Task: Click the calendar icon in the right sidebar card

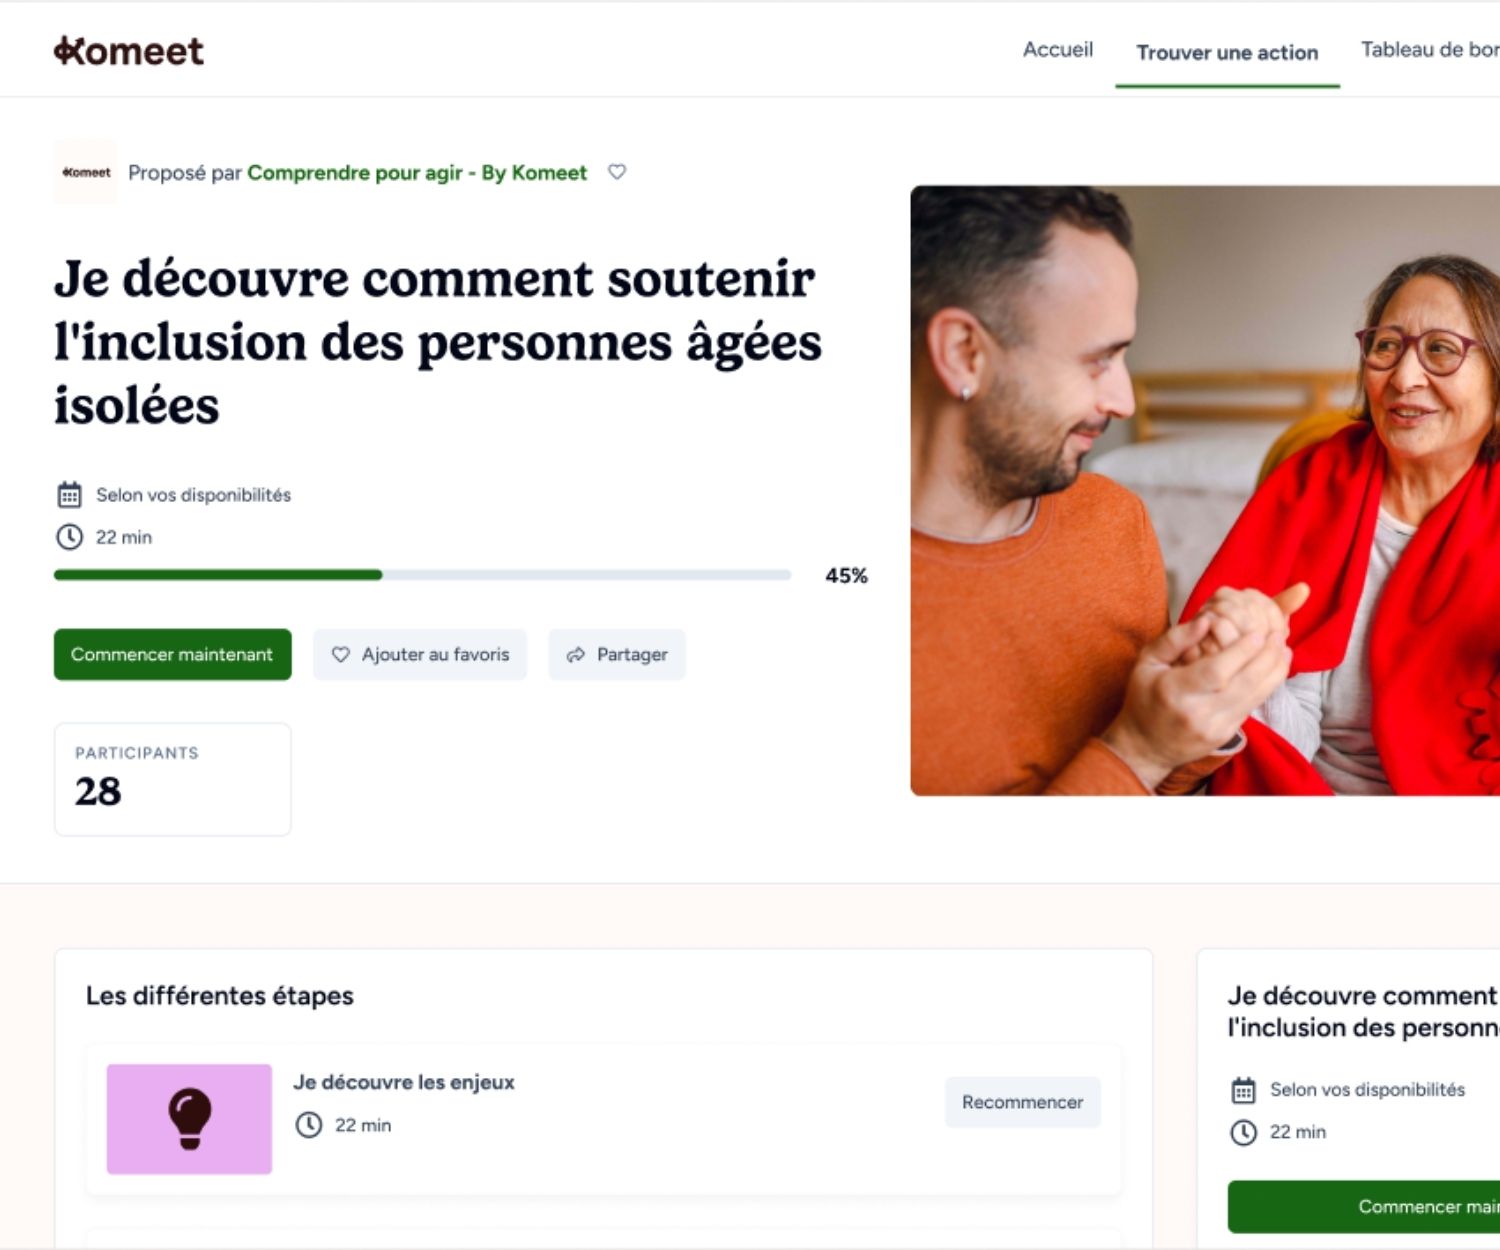Action: [1243, 1090]
